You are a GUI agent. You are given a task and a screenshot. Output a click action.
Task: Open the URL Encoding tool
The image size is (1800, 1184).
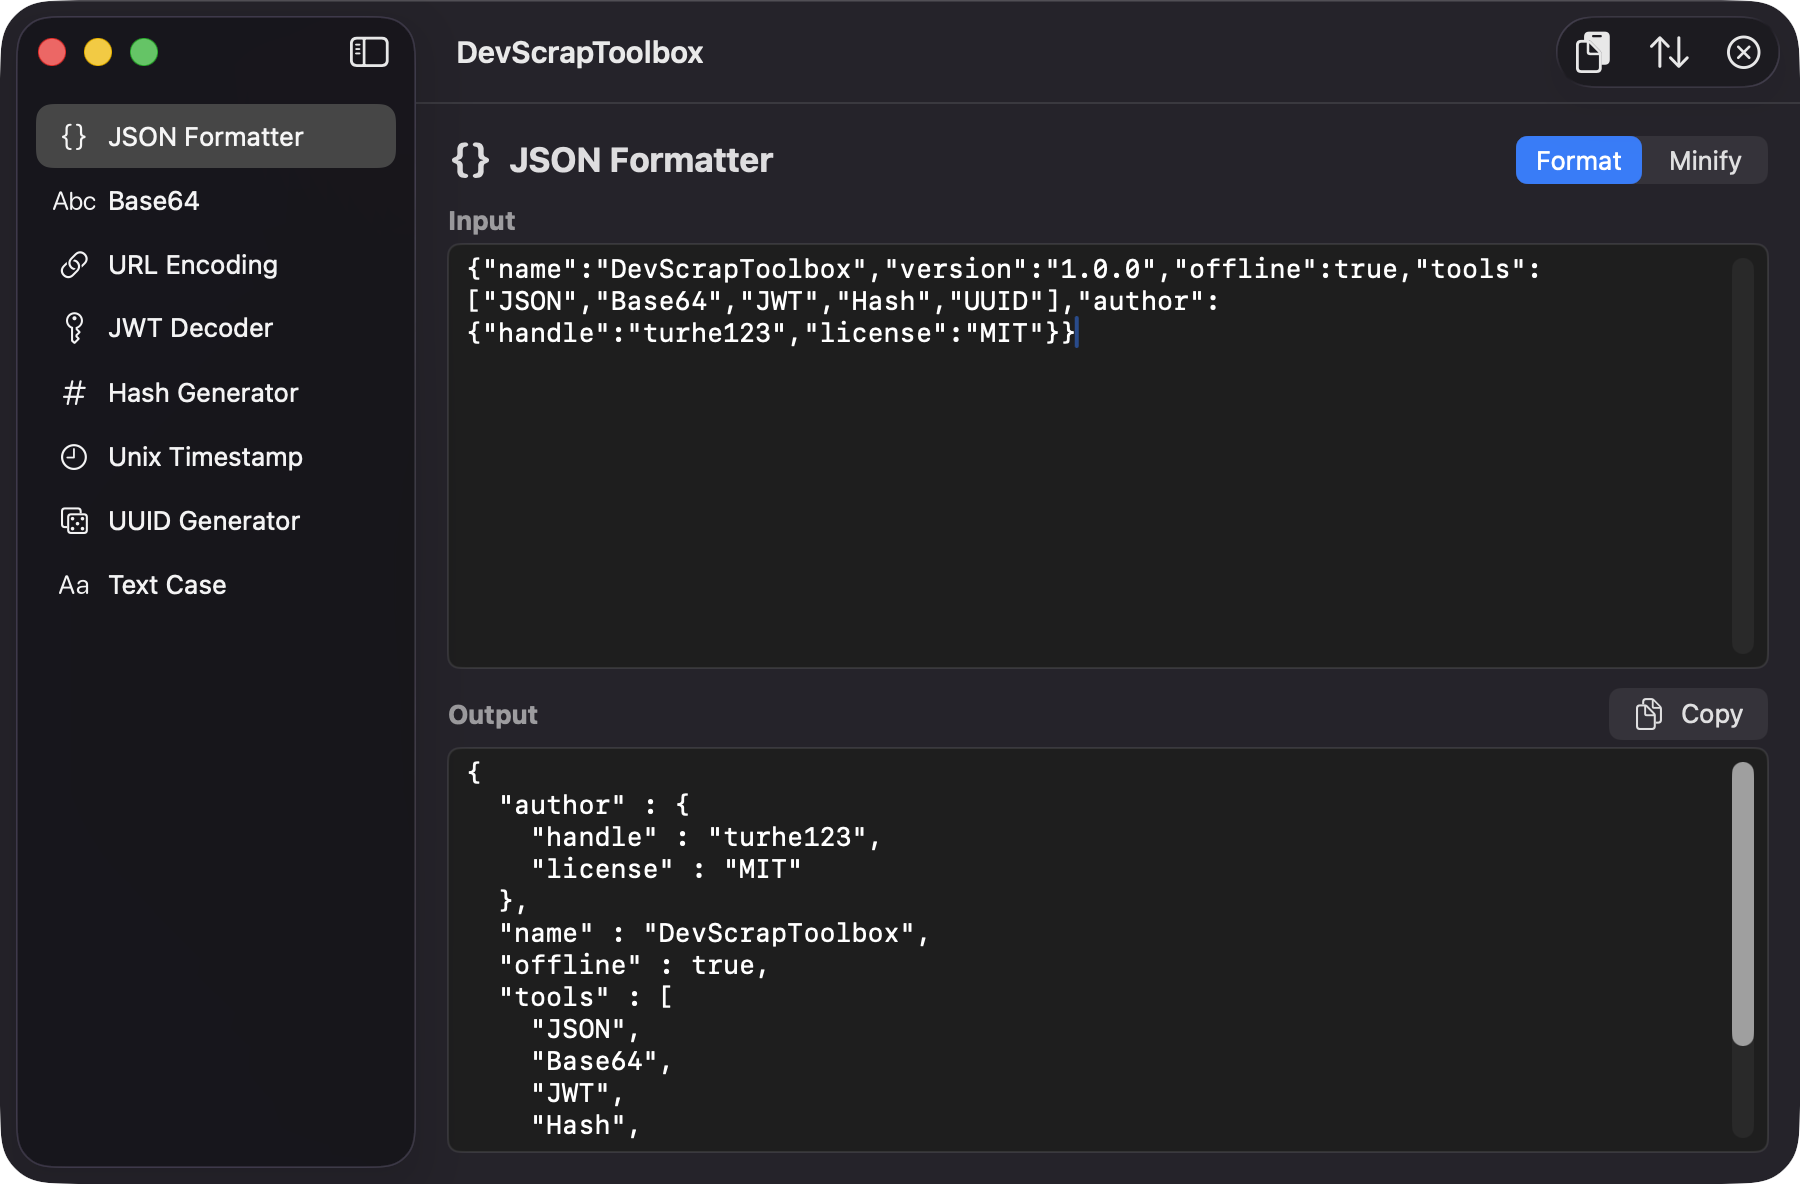(x=216, y=265)
